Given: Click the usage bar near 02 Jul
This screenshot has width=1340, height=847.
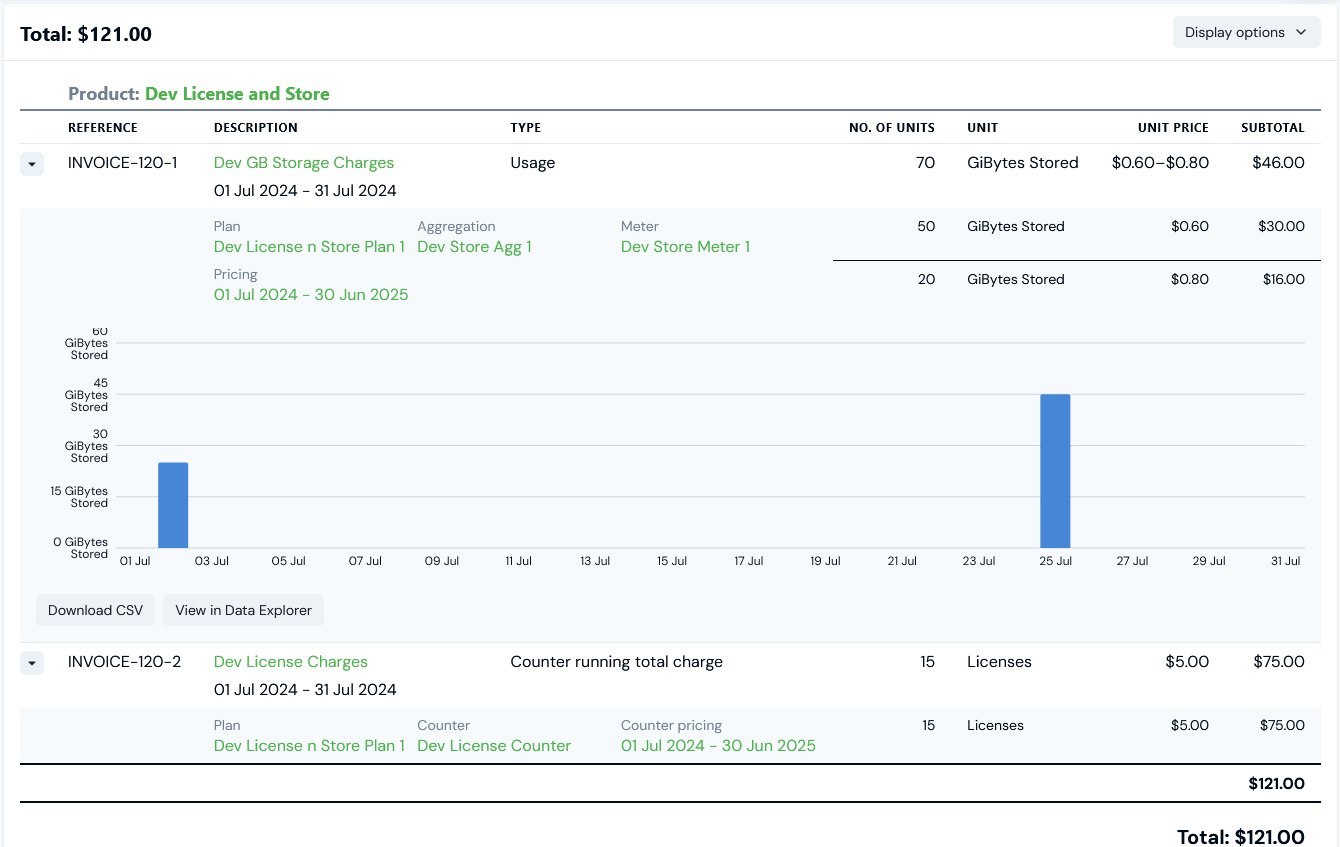Looking at the screenshot, I should 173,505.
